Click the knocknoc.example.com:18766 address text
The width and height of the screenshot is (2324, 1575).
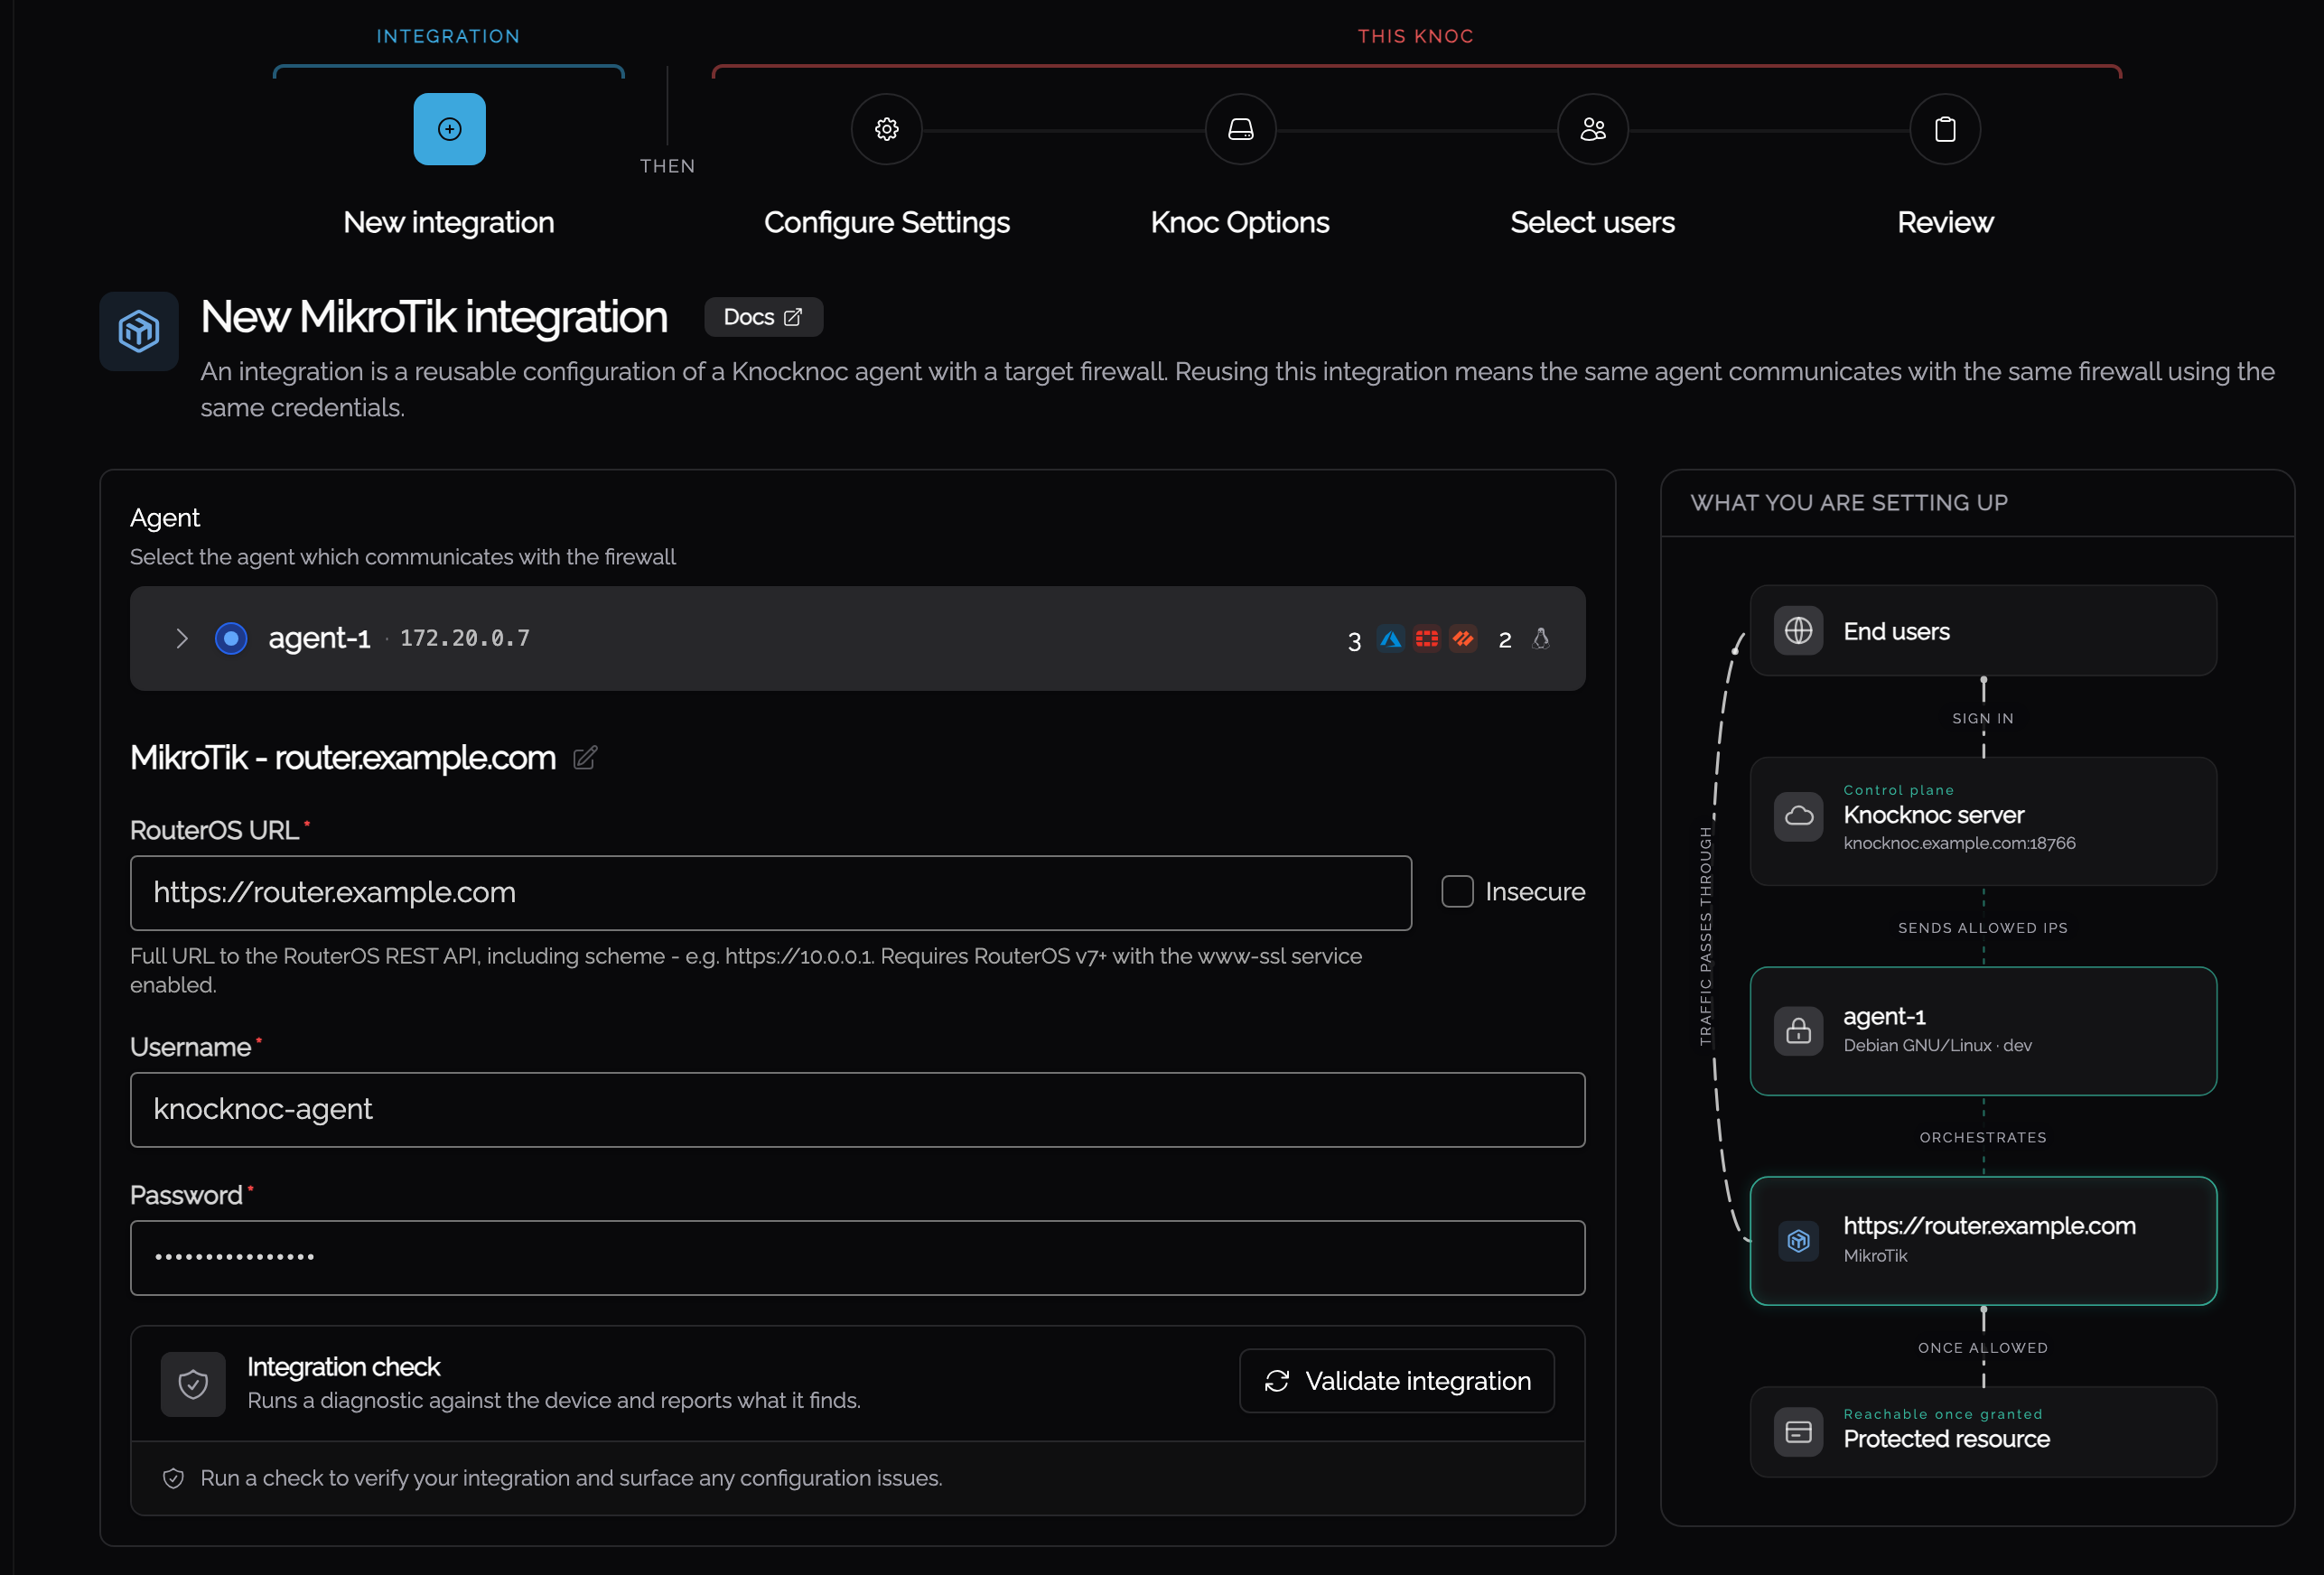pyautogui.click(x=1959, y=843)
